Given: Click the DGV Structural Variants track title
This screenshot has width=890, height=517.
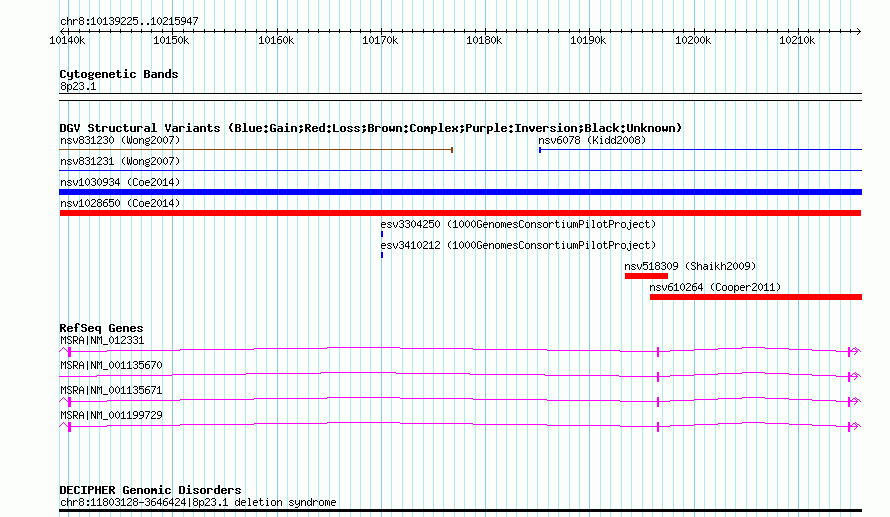Looking at the screenshot, I should (x=371, y=128).
